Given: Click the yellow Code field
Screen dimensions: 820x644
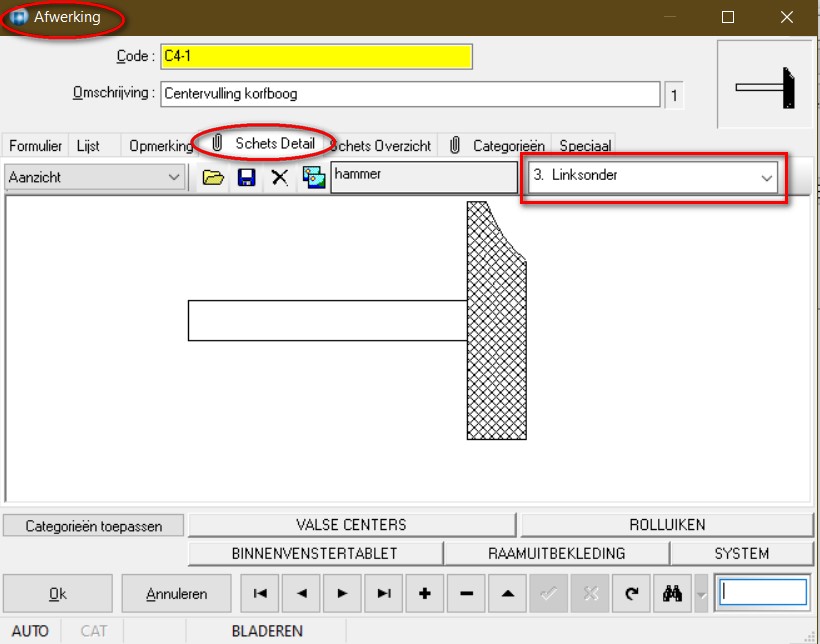Looking at the screenshot, I should pyautogui.click(x=316, y=57).
